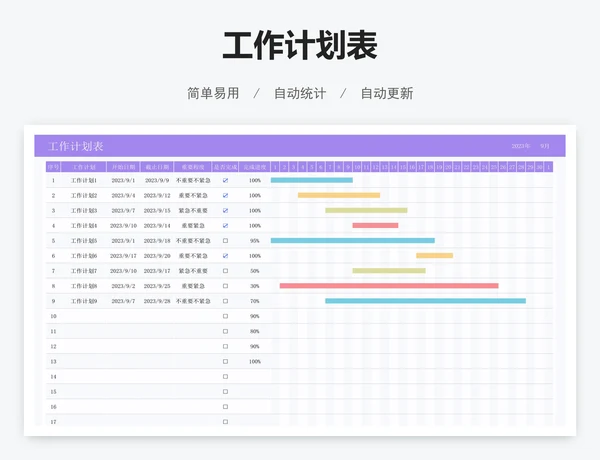600x460 pixels.
Task: Select the 工作计划 column header
Action: [84, 167]
